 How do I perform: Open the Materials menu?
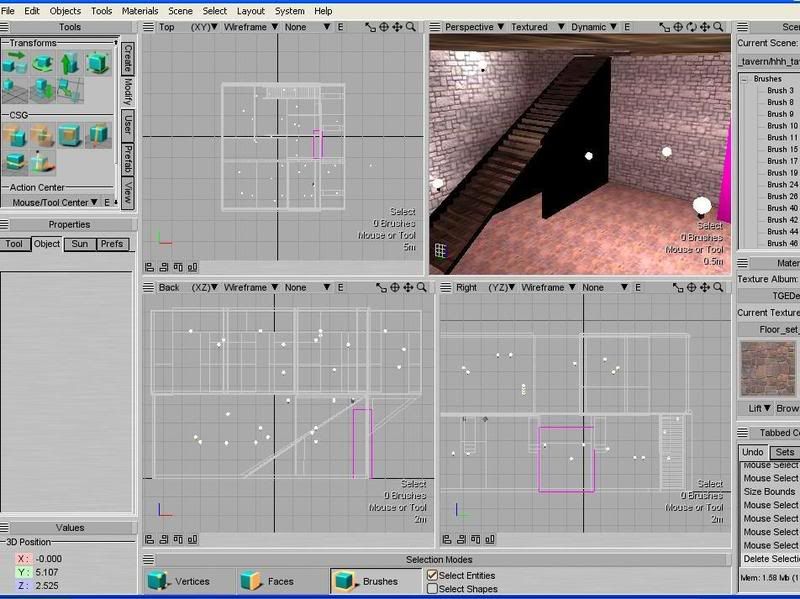[139, 10]
